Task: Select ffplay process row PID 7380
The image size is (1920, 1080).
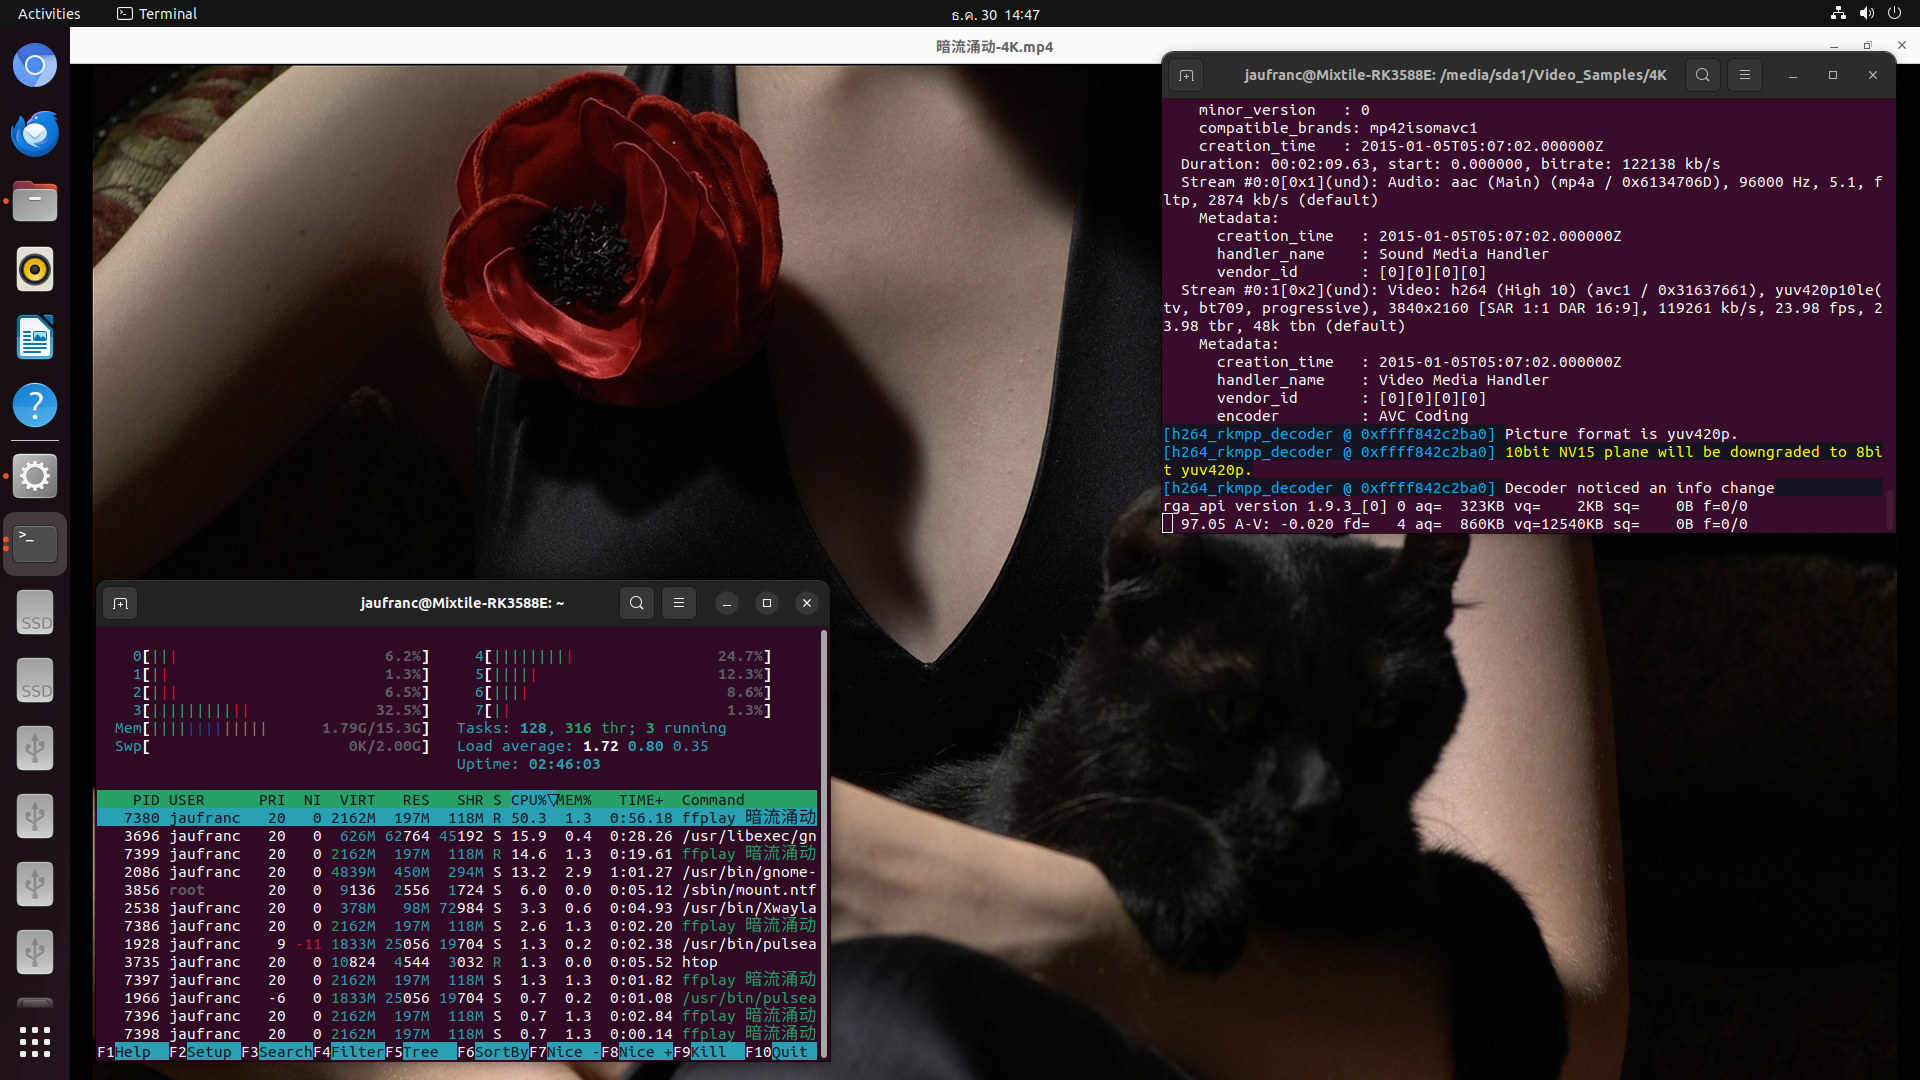Action: point(457,818)
